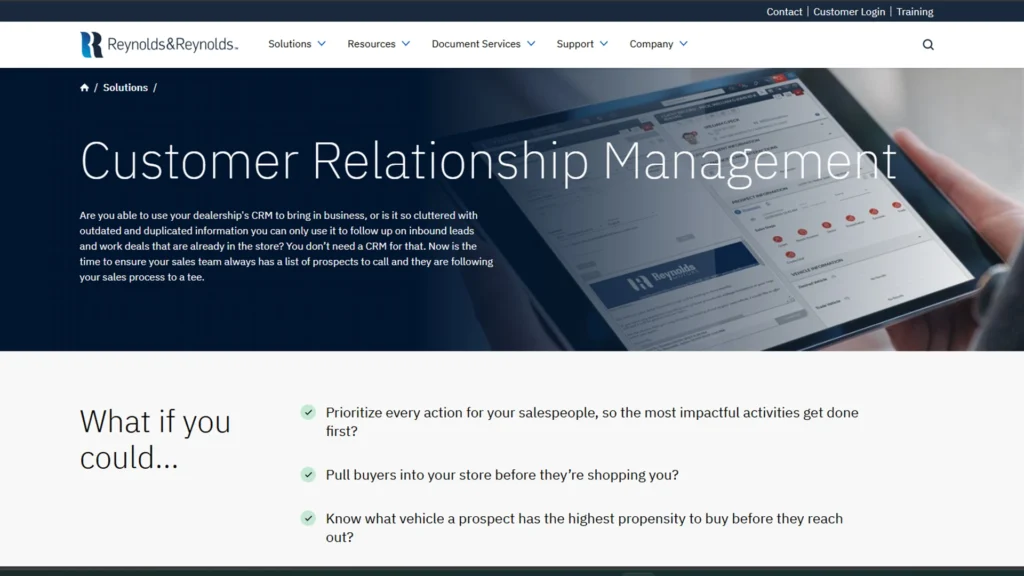Open the Support navigation item

[575, 44]
